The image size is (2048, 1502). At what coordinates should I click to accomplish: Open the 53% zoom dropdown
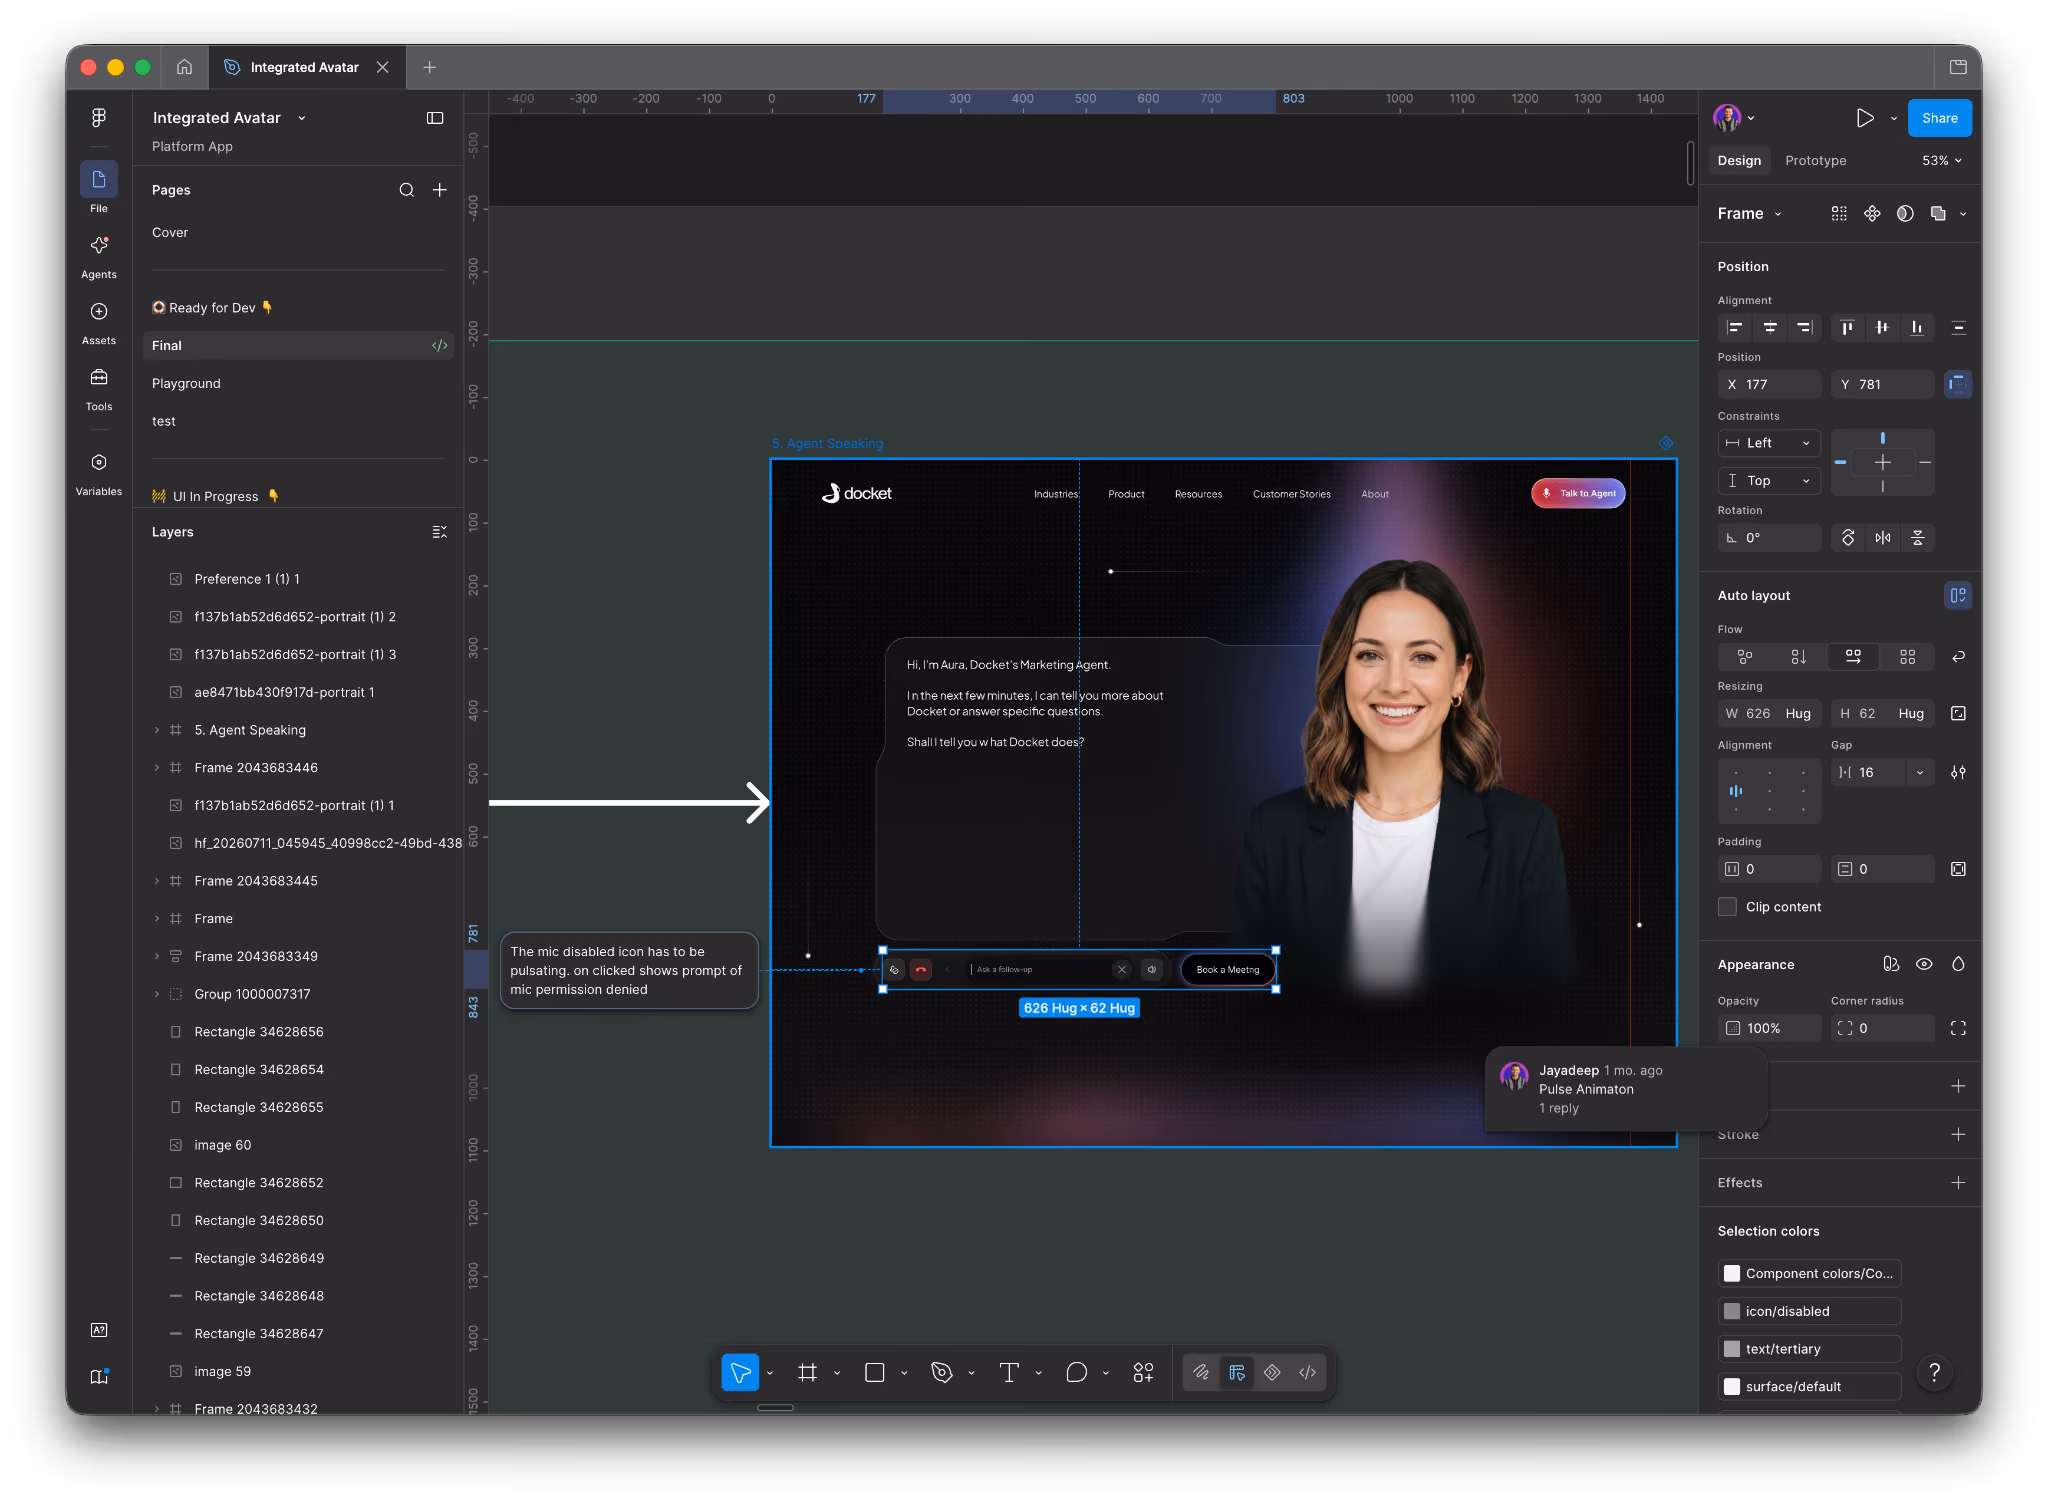(x=1941, y=161)
